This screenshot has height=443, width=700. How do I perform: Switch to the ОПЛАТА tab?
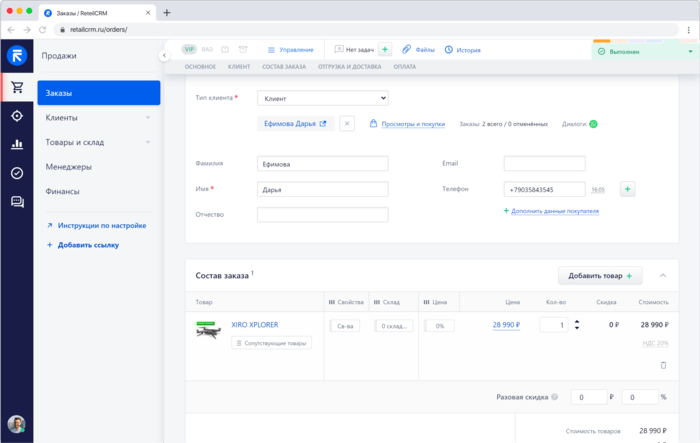(x=404, y=67)
